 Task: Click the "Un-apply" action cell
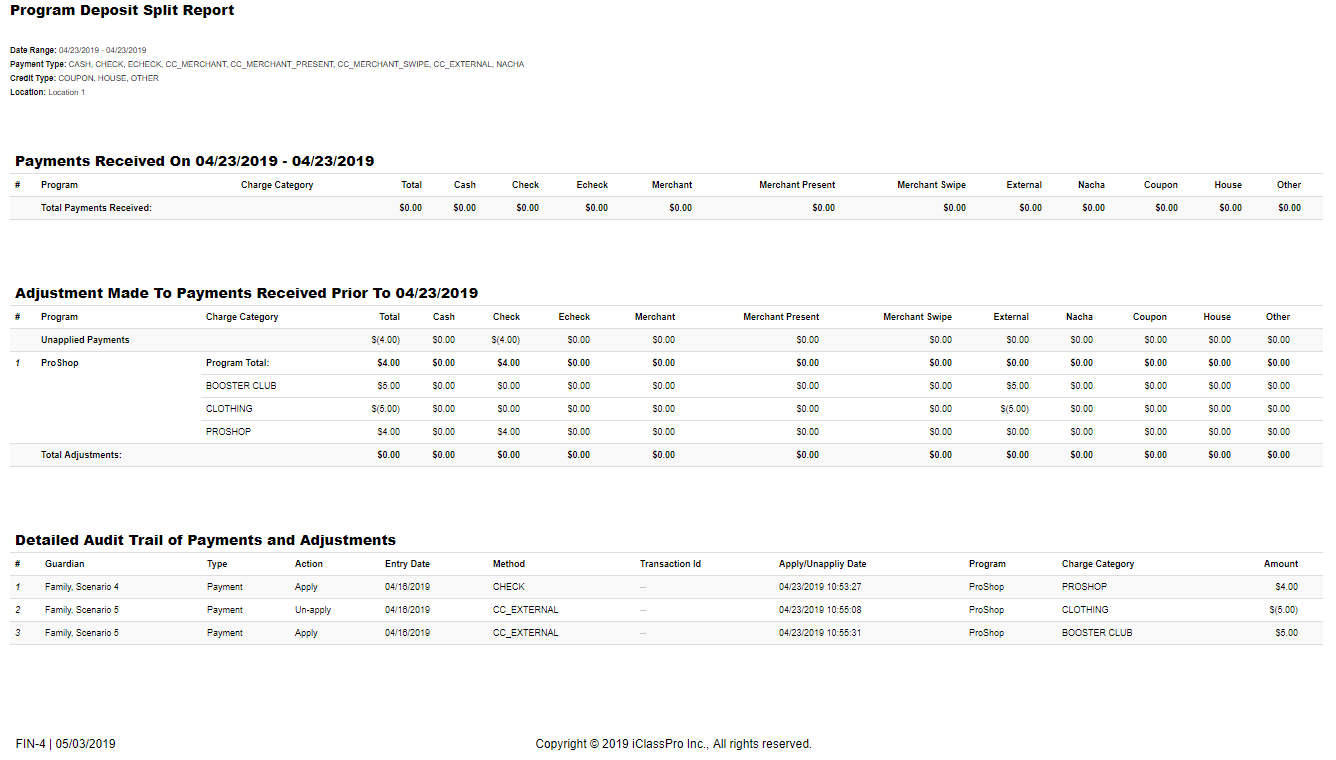(313, 610)
